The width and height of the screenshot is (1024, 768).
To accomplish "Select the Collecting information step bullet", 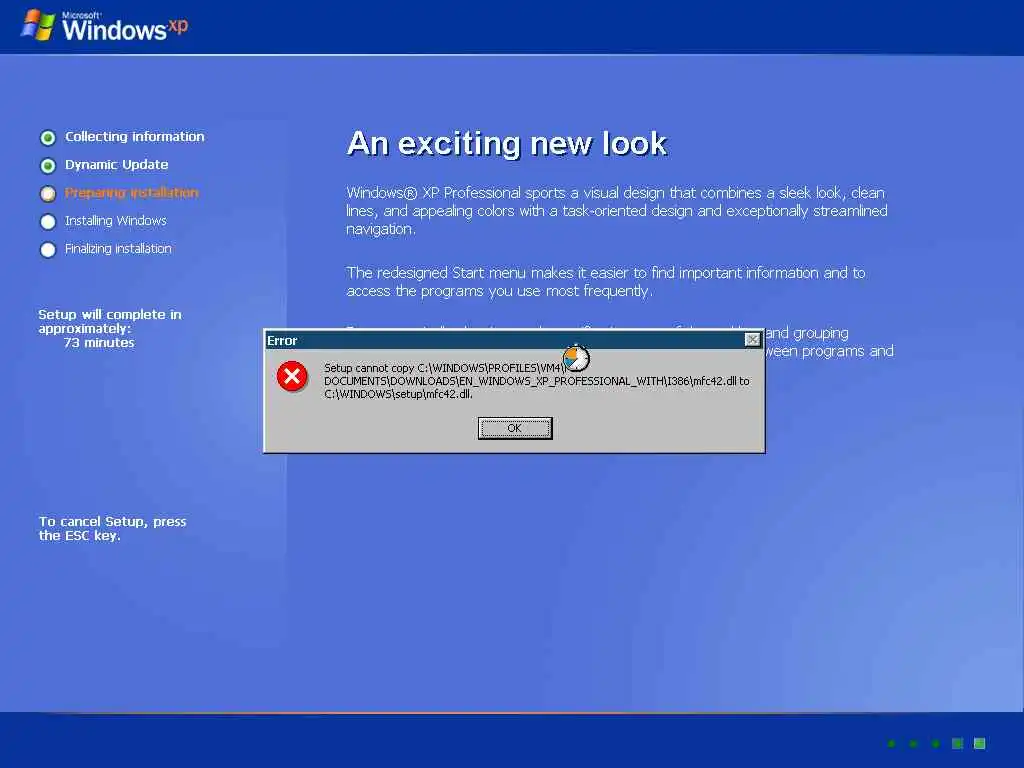I will pyautogui.click(x=48, y=138).
